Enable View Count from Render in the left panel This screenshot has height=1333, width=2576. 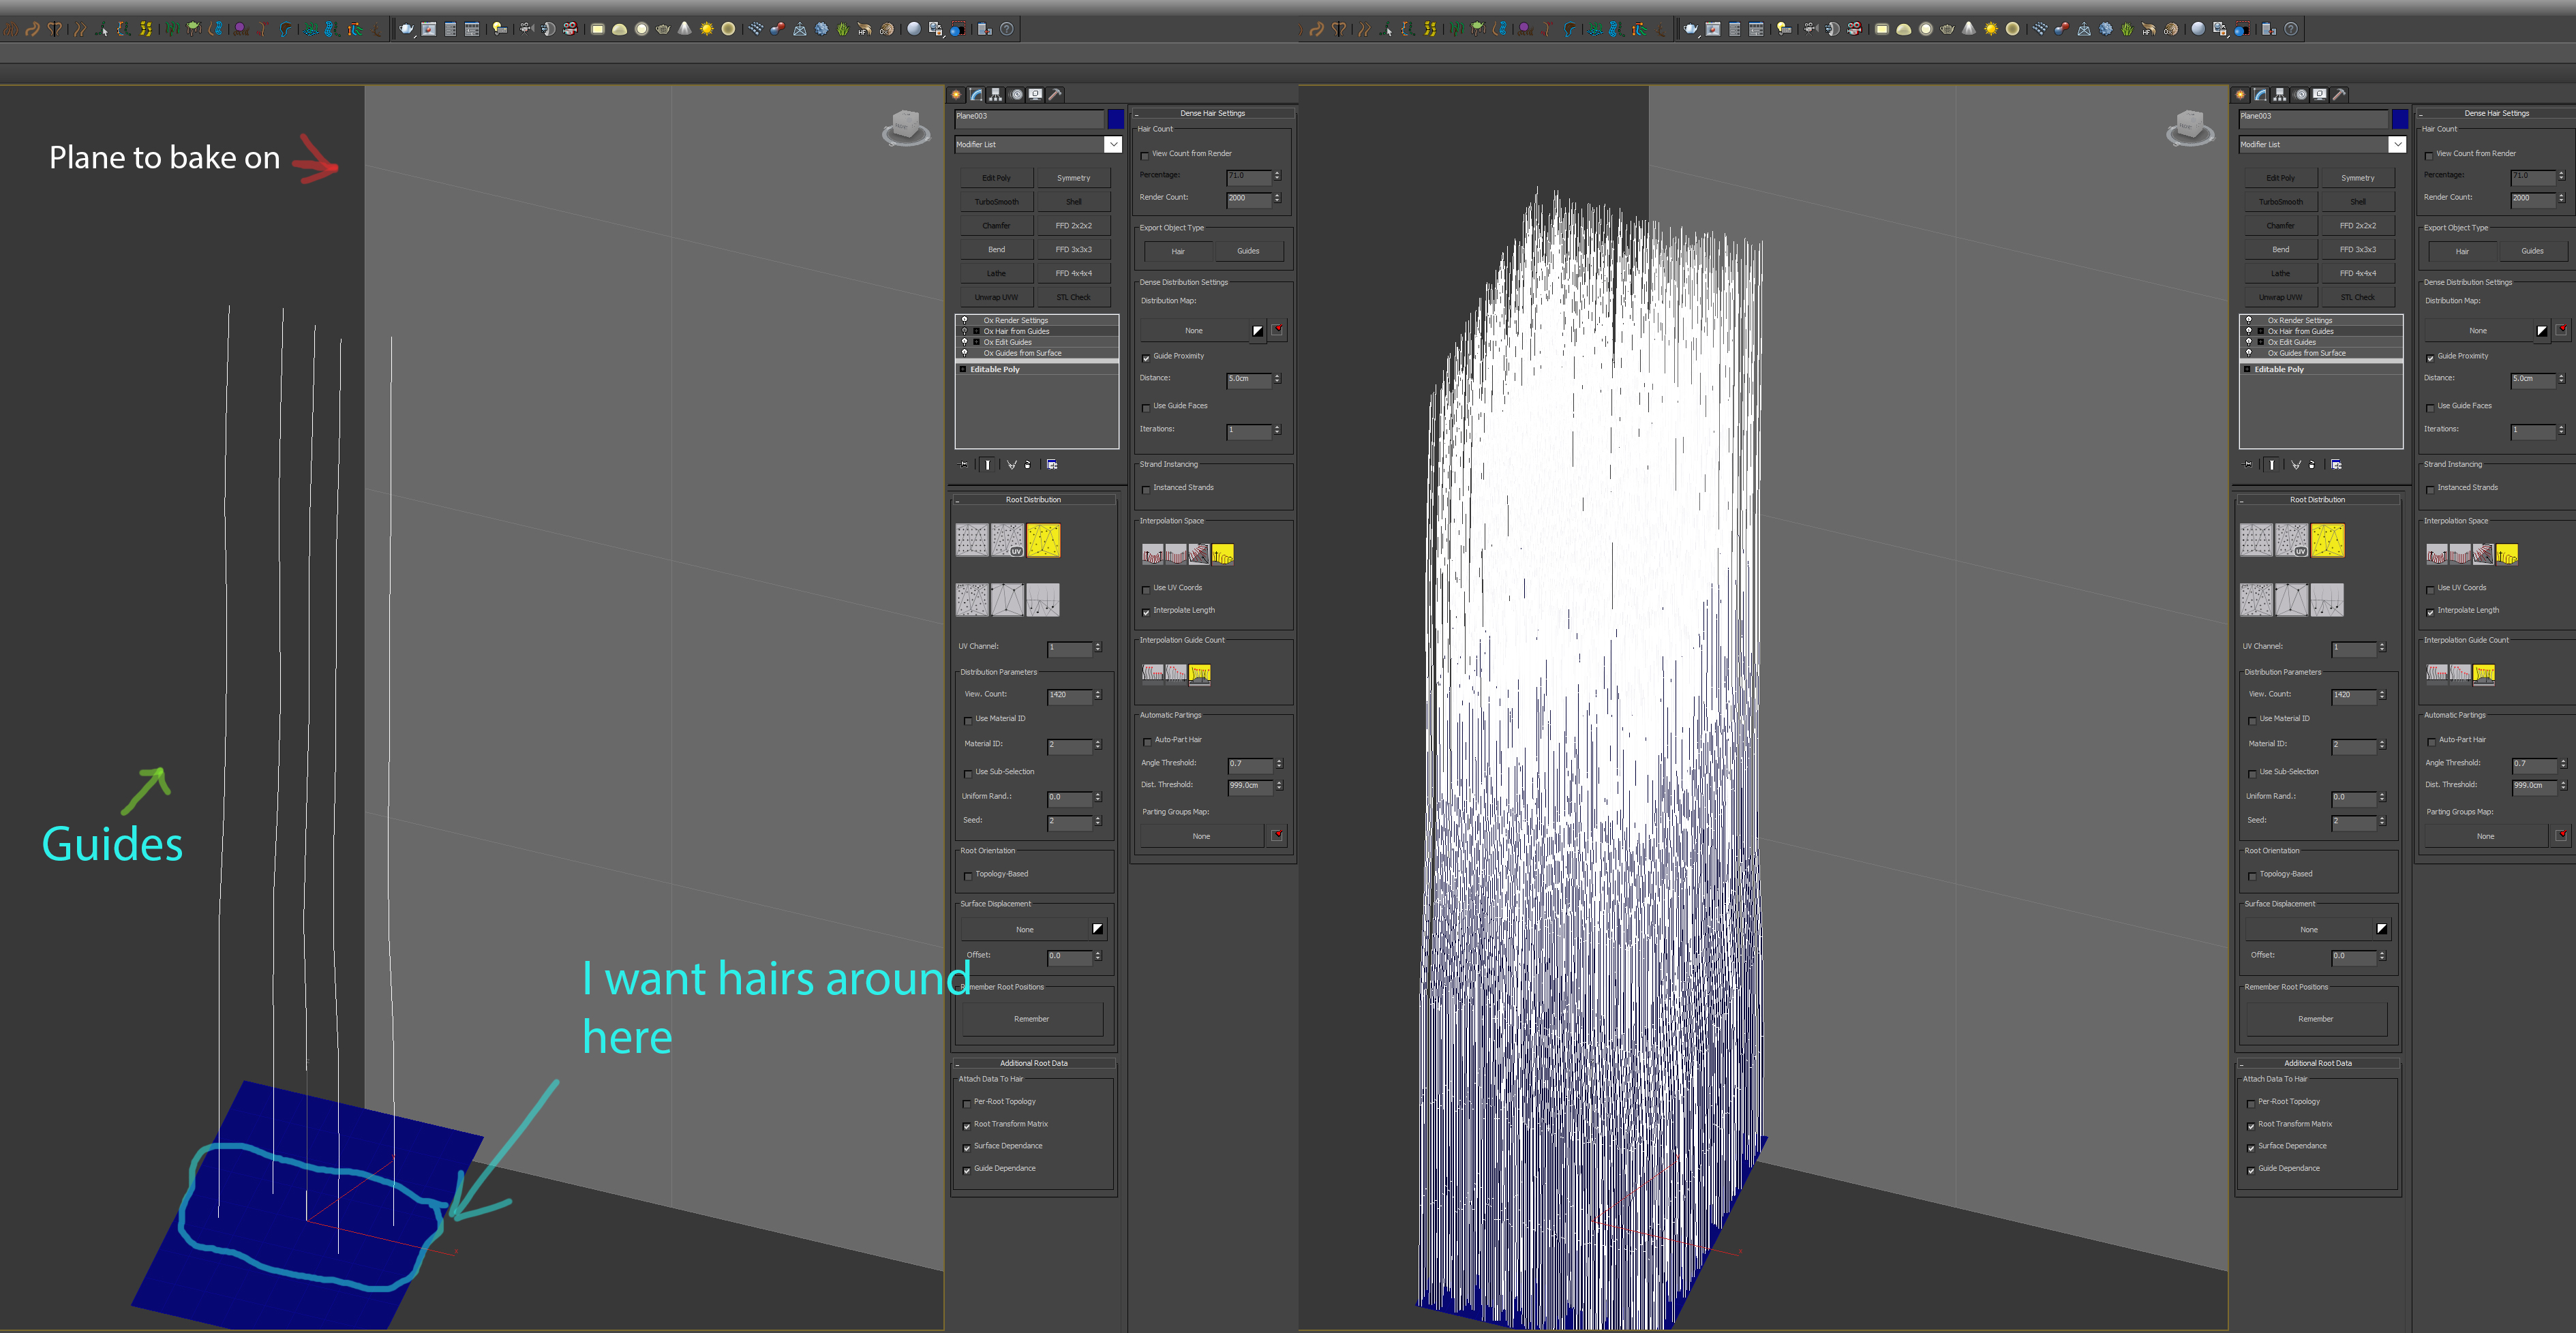click(x=1145, y=155)
